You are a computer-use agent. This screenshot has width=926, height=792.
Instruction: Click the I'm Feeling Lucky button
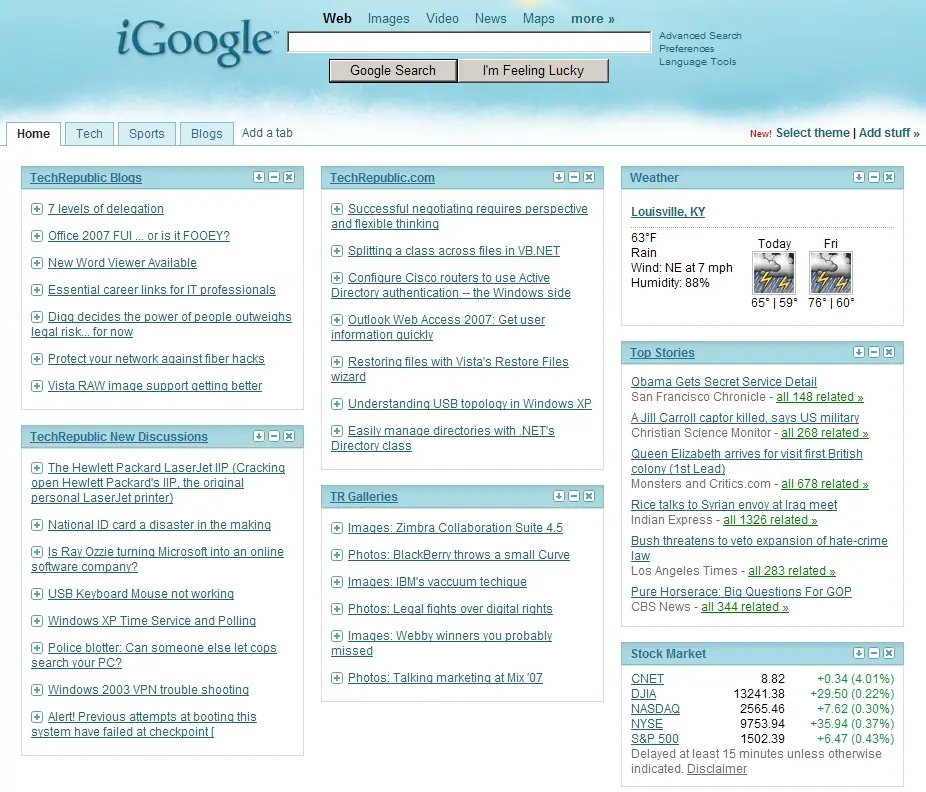[x=533, y=71]
